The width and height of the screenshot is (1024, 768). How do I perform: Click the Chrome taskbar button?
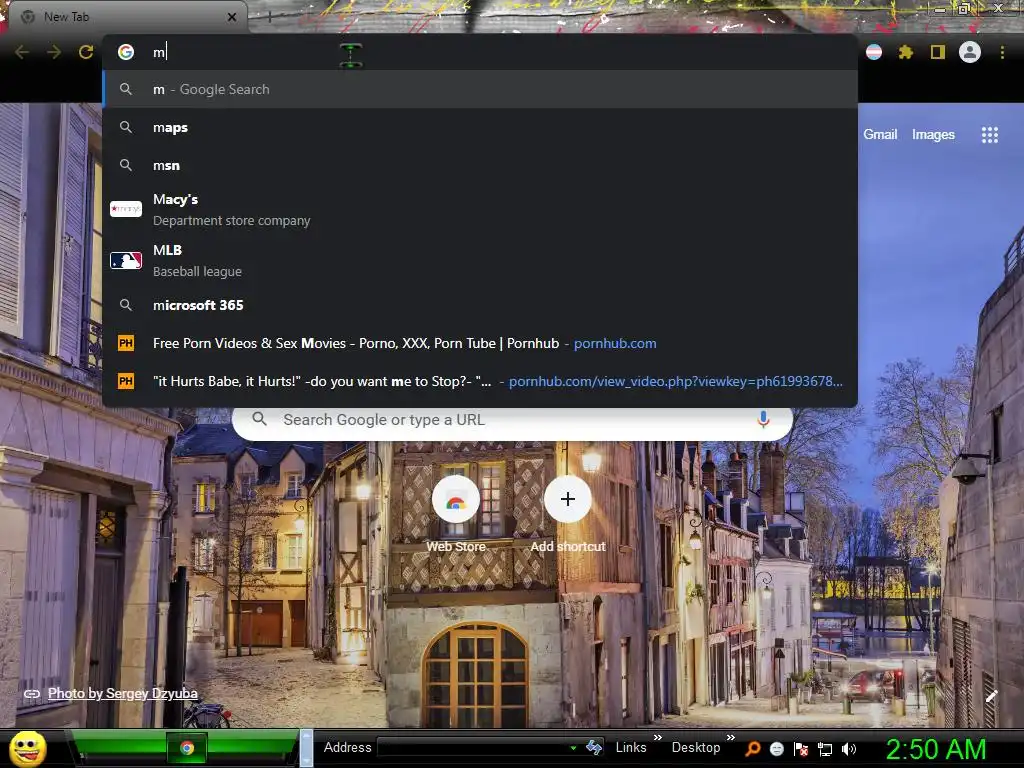tap(187, 748)
